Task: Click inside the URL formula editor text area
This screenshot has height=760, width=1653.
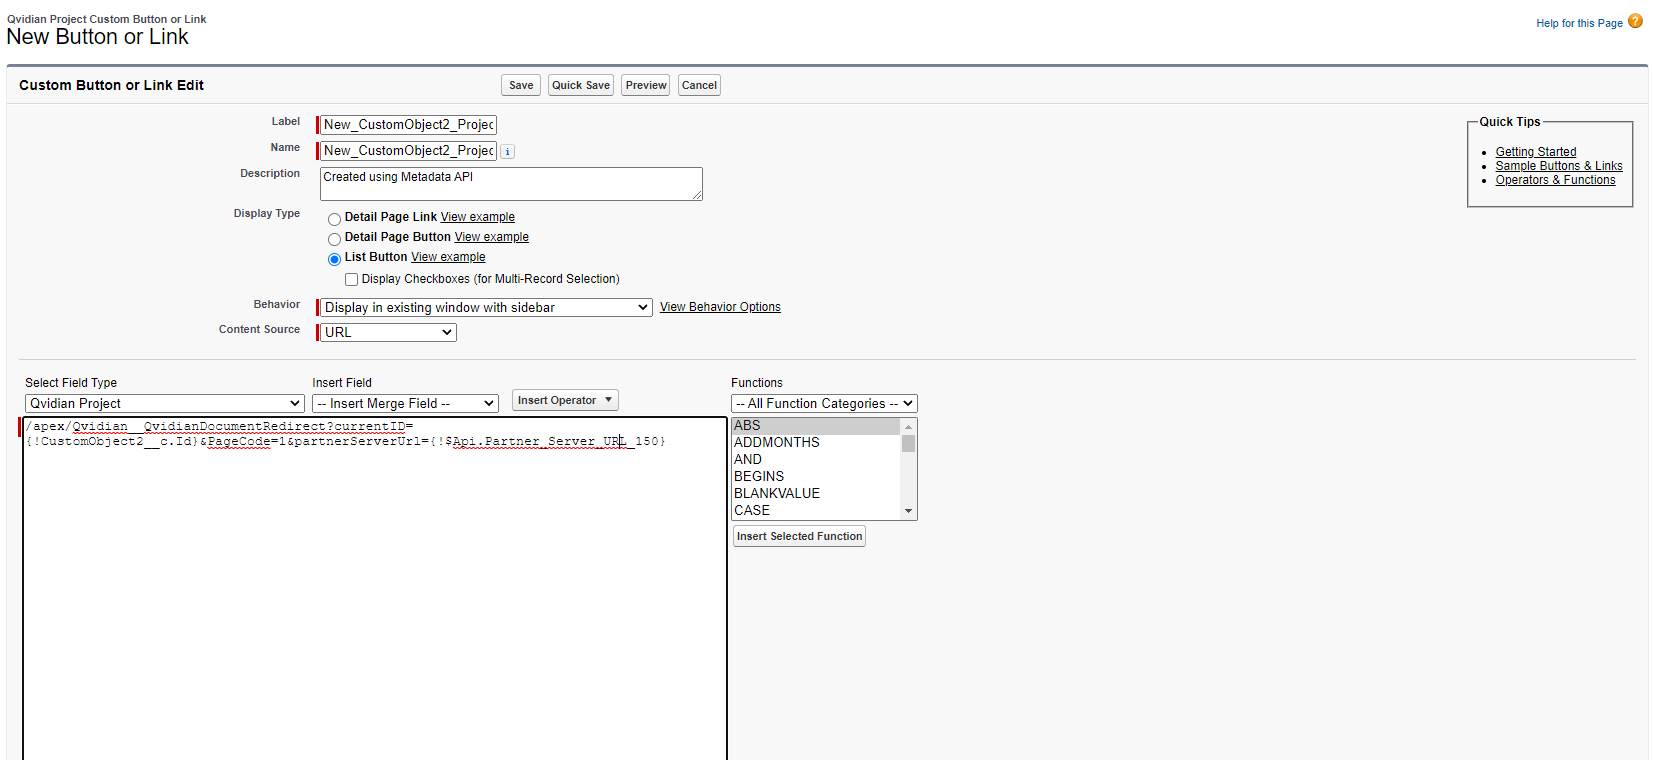Action: tap(375, 590)
